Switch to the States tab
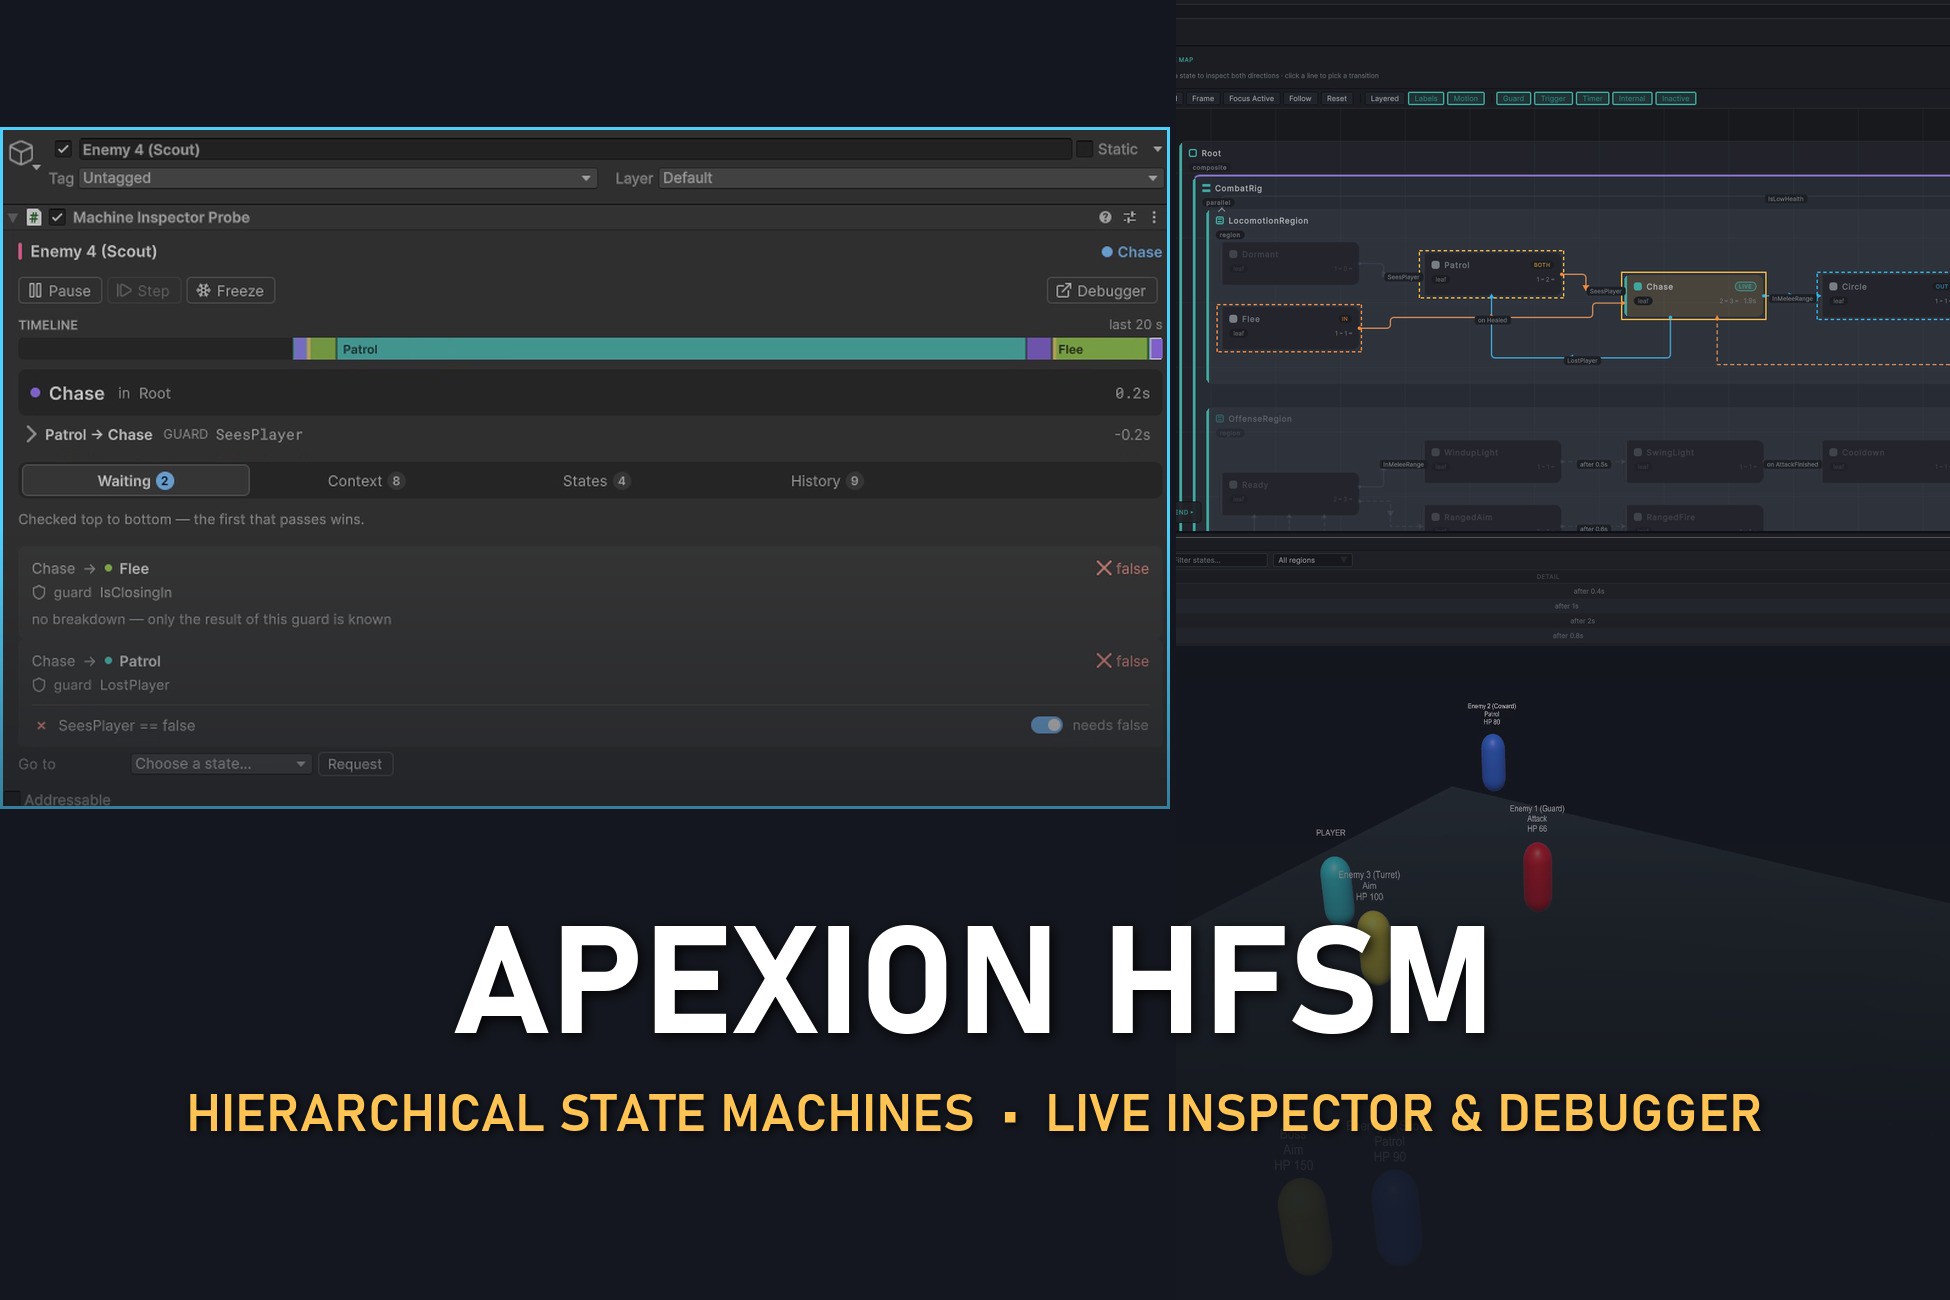 point(596,481)
